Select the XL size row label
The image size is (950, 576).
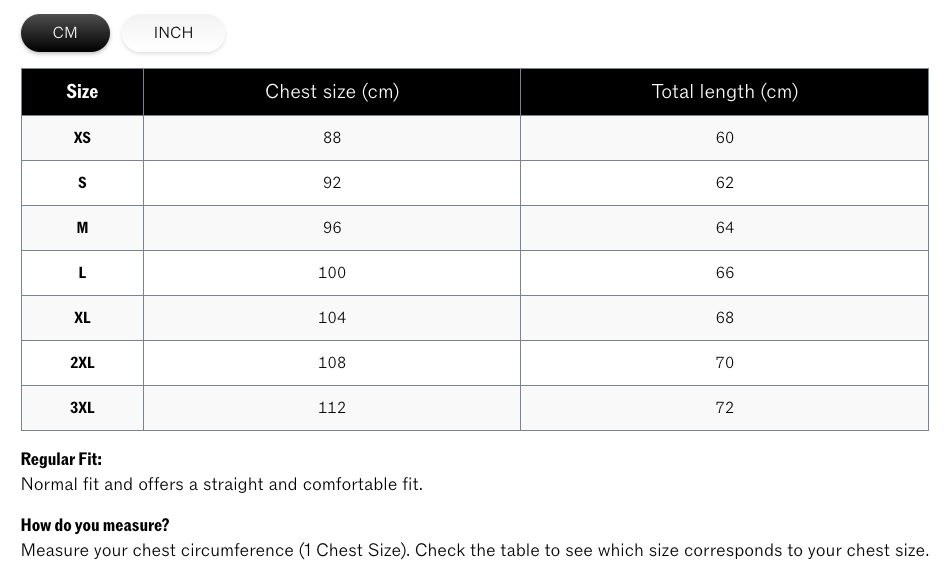(82, 318)
